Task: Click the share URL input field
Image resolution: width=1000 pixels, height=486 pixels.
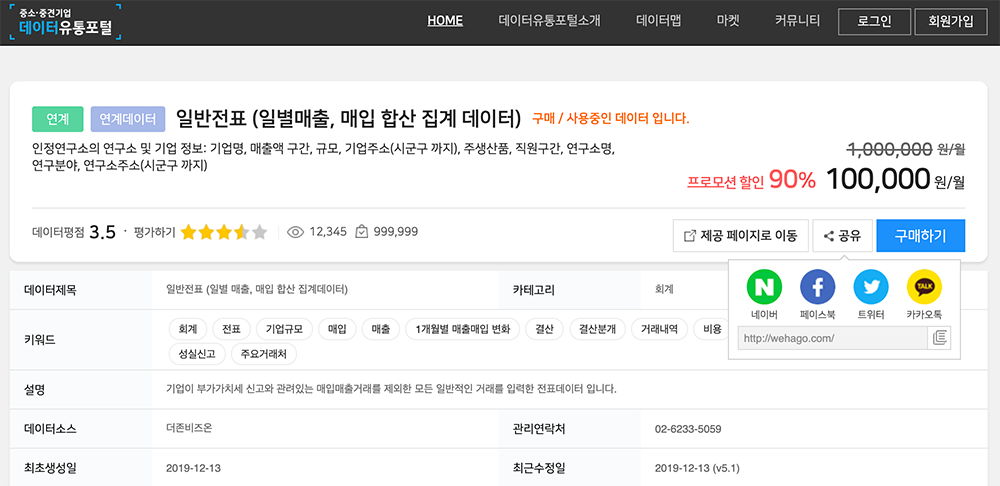Action: point(832,339)
